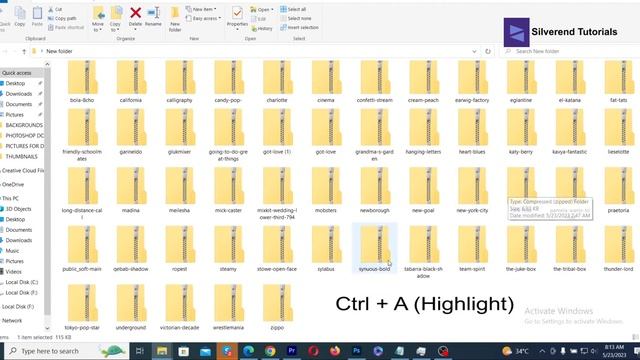Select the california zip file
This screenshot has height=360, width=640.
point(131,82)
